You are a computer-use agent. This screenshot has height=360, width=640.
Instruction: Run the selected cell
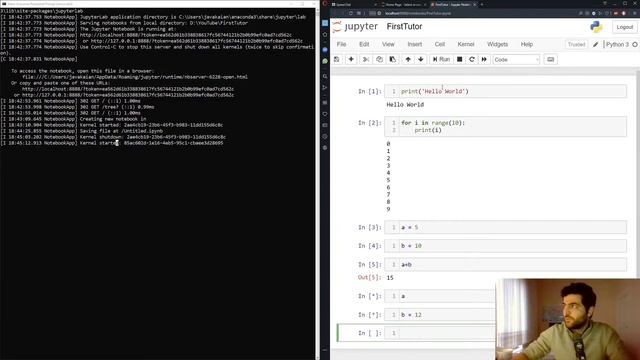[441, 60]
